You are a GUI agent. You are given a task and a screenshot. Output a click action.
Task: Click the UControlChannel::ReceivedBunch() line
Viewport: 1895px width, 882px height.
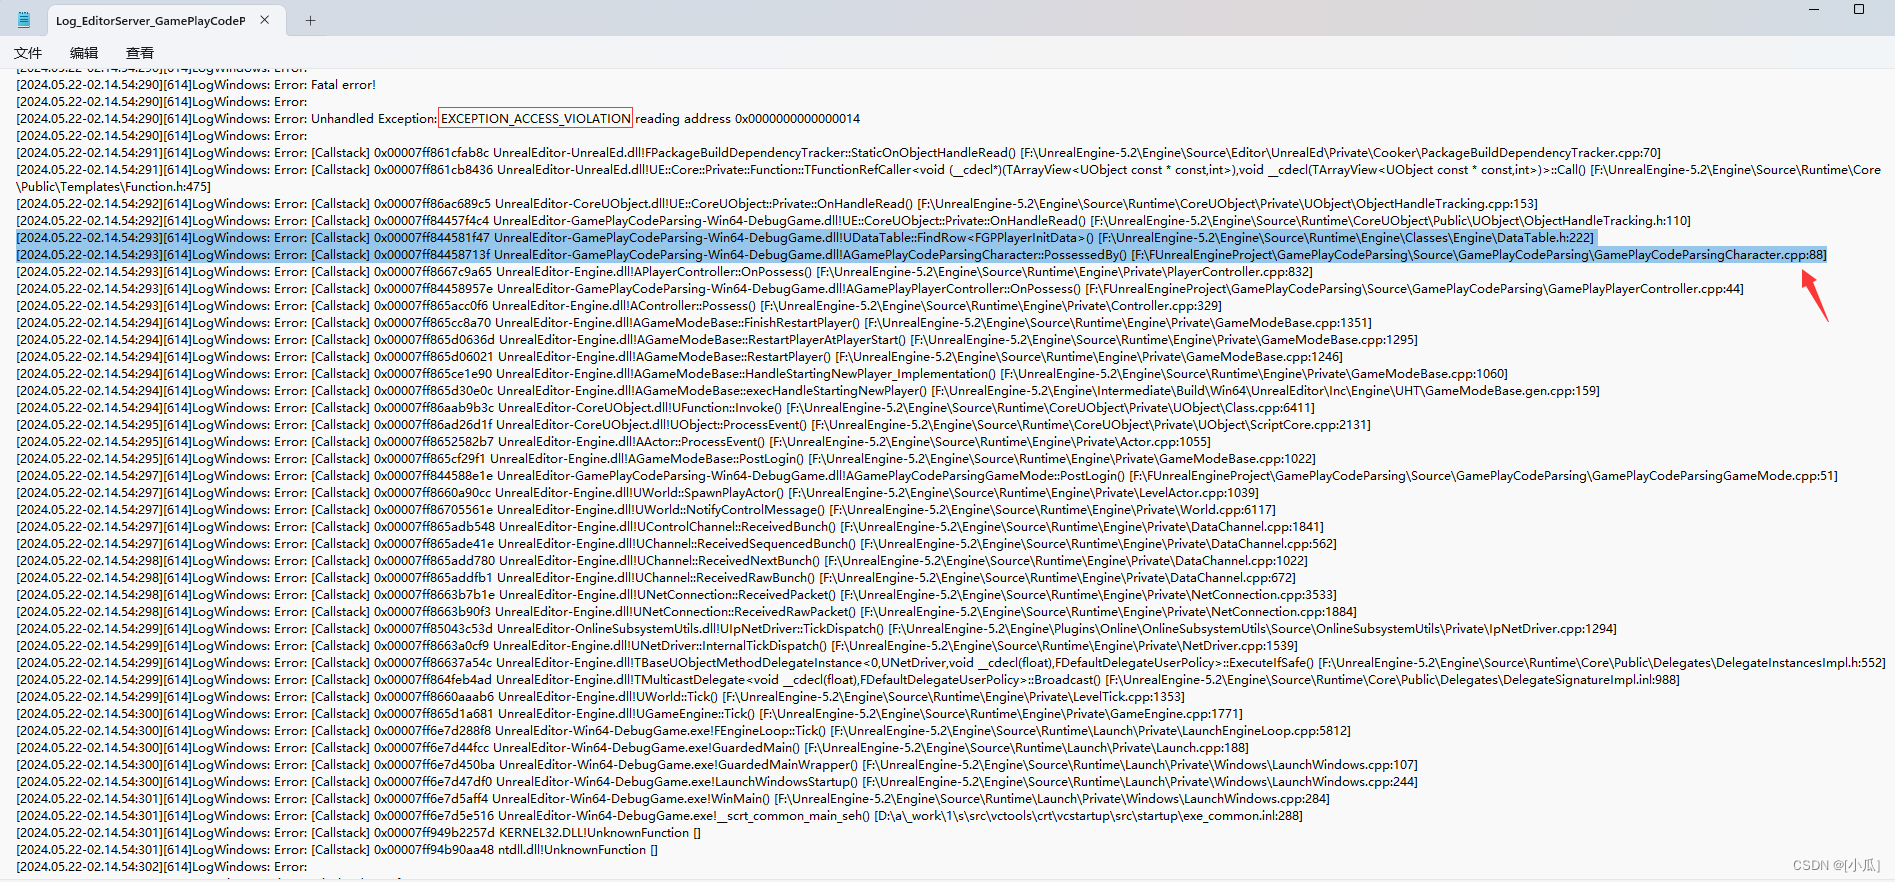point(670,527)
